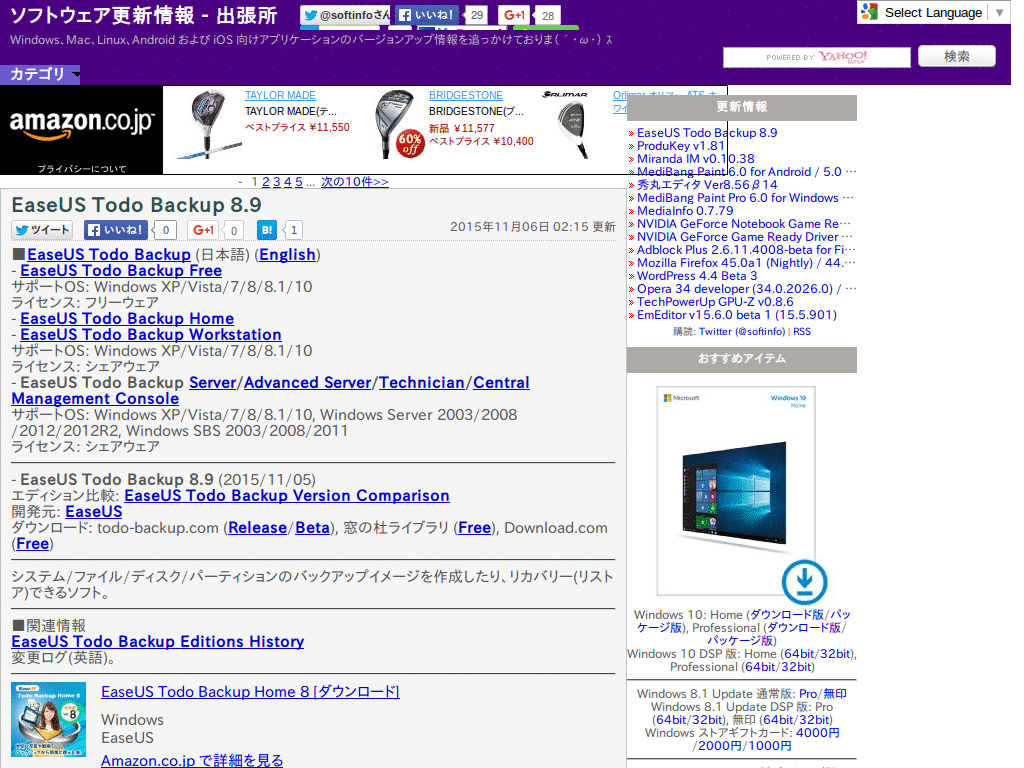
Task: Click the Hatena B! bookmark button
Action: point(267,230)
